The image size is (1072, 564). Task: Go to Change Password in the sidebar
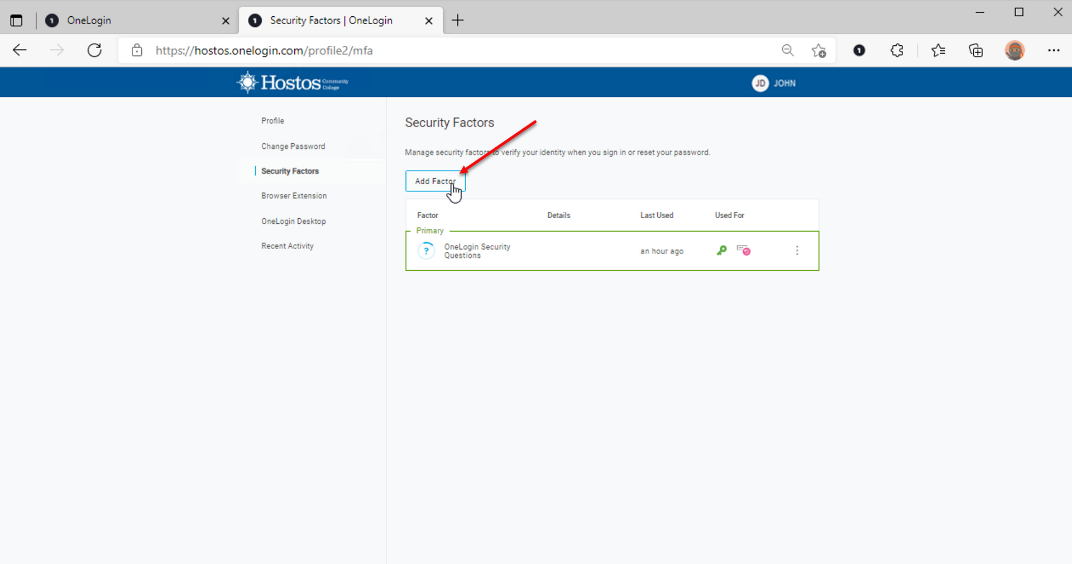(293, 146)
